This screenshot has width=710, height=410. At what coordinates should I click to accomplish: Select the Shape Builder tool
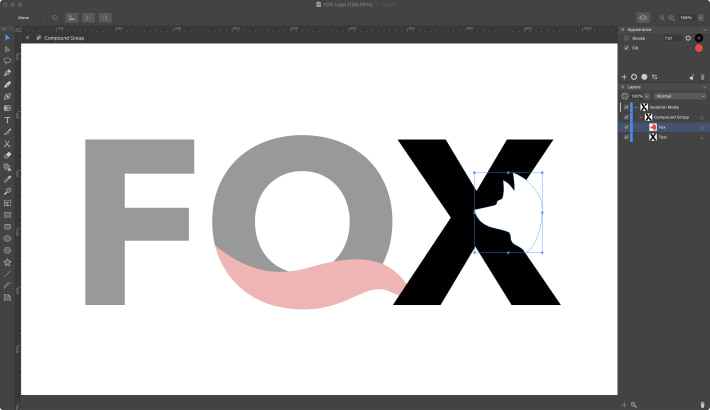pos(7,167)
